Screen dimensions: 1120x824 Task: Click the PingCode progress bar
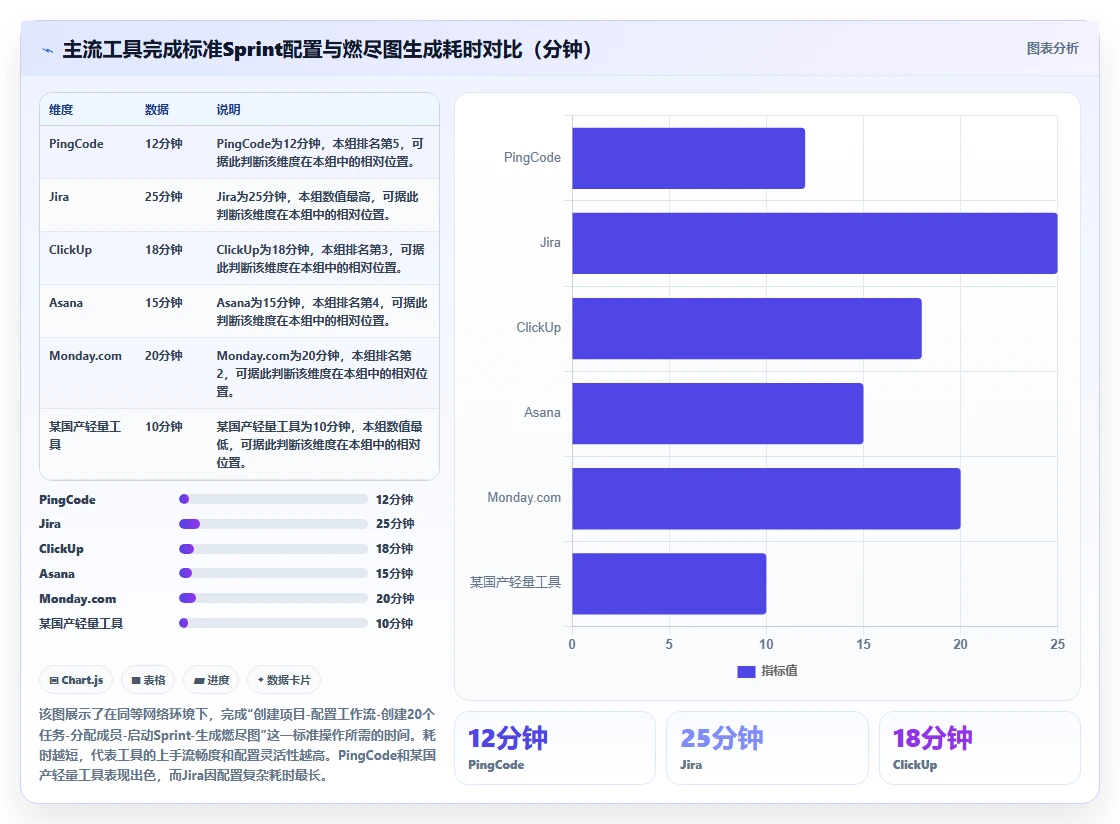273,499
